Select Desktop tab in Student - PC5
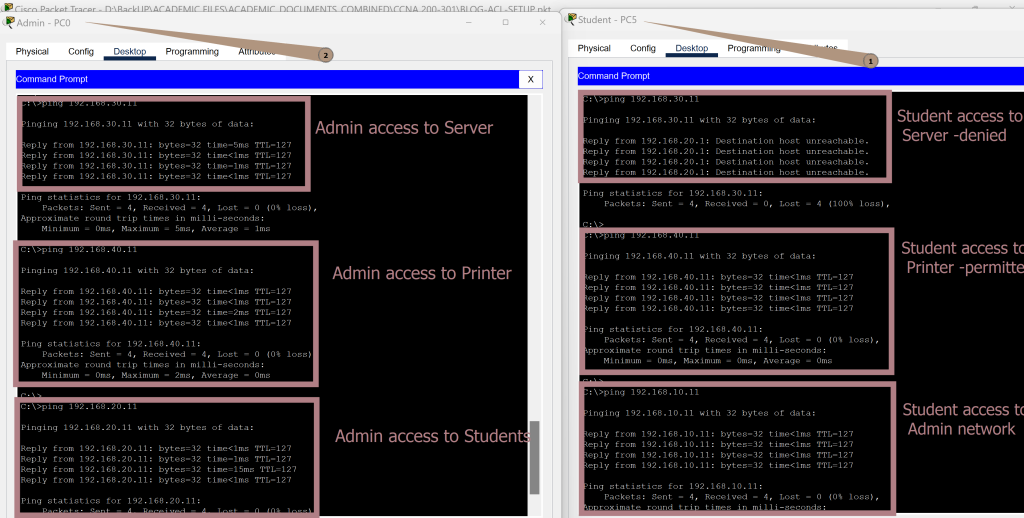 (x=692, y=48)
